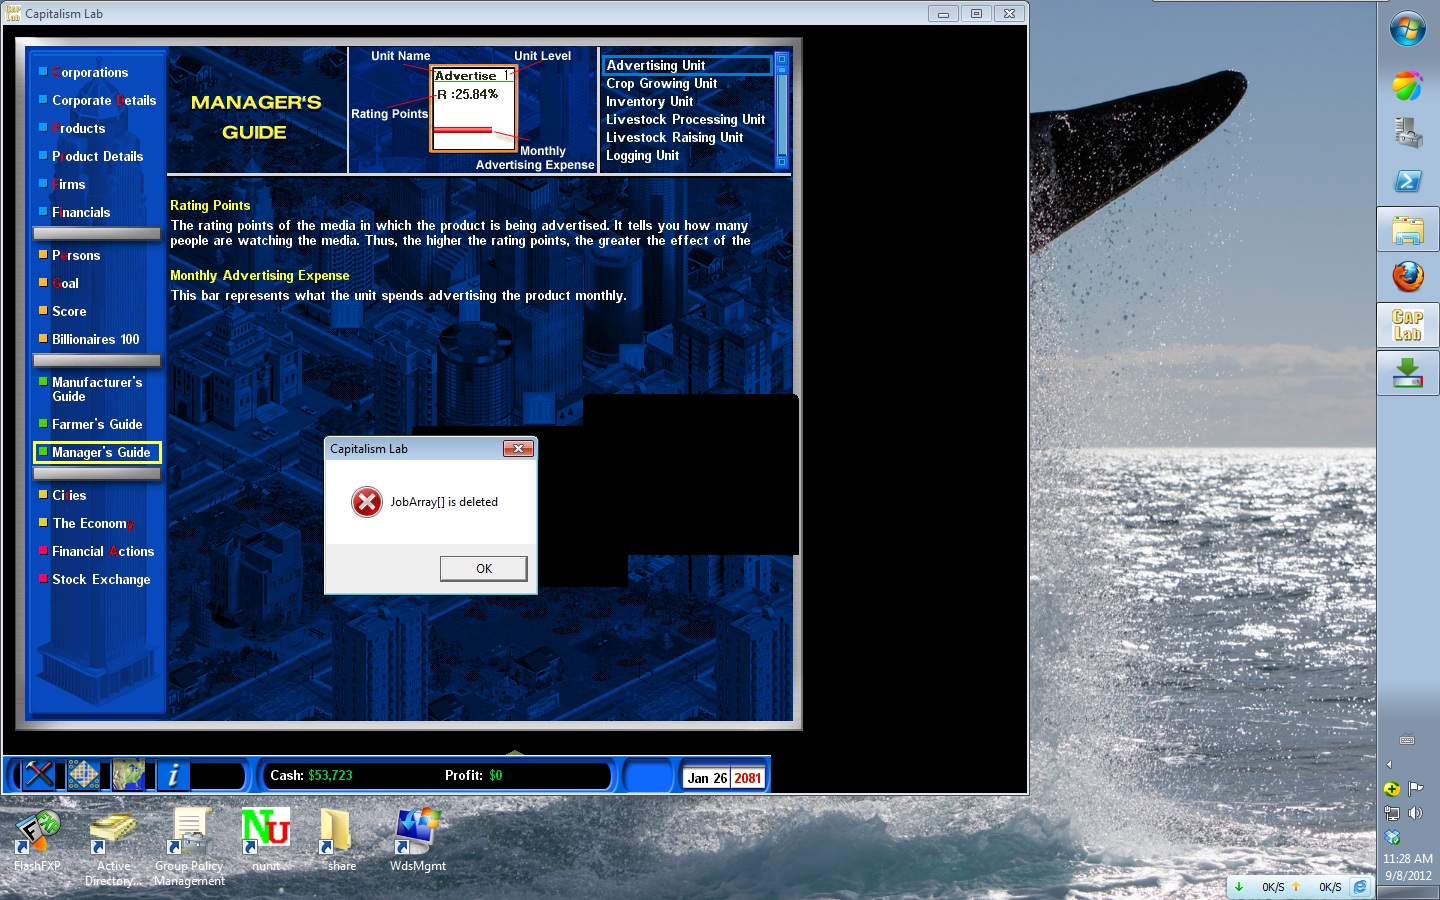This screenshot has width=1440, height=900.
Task: Select Advertising Unit in unit list
Action: click(687, 65)
